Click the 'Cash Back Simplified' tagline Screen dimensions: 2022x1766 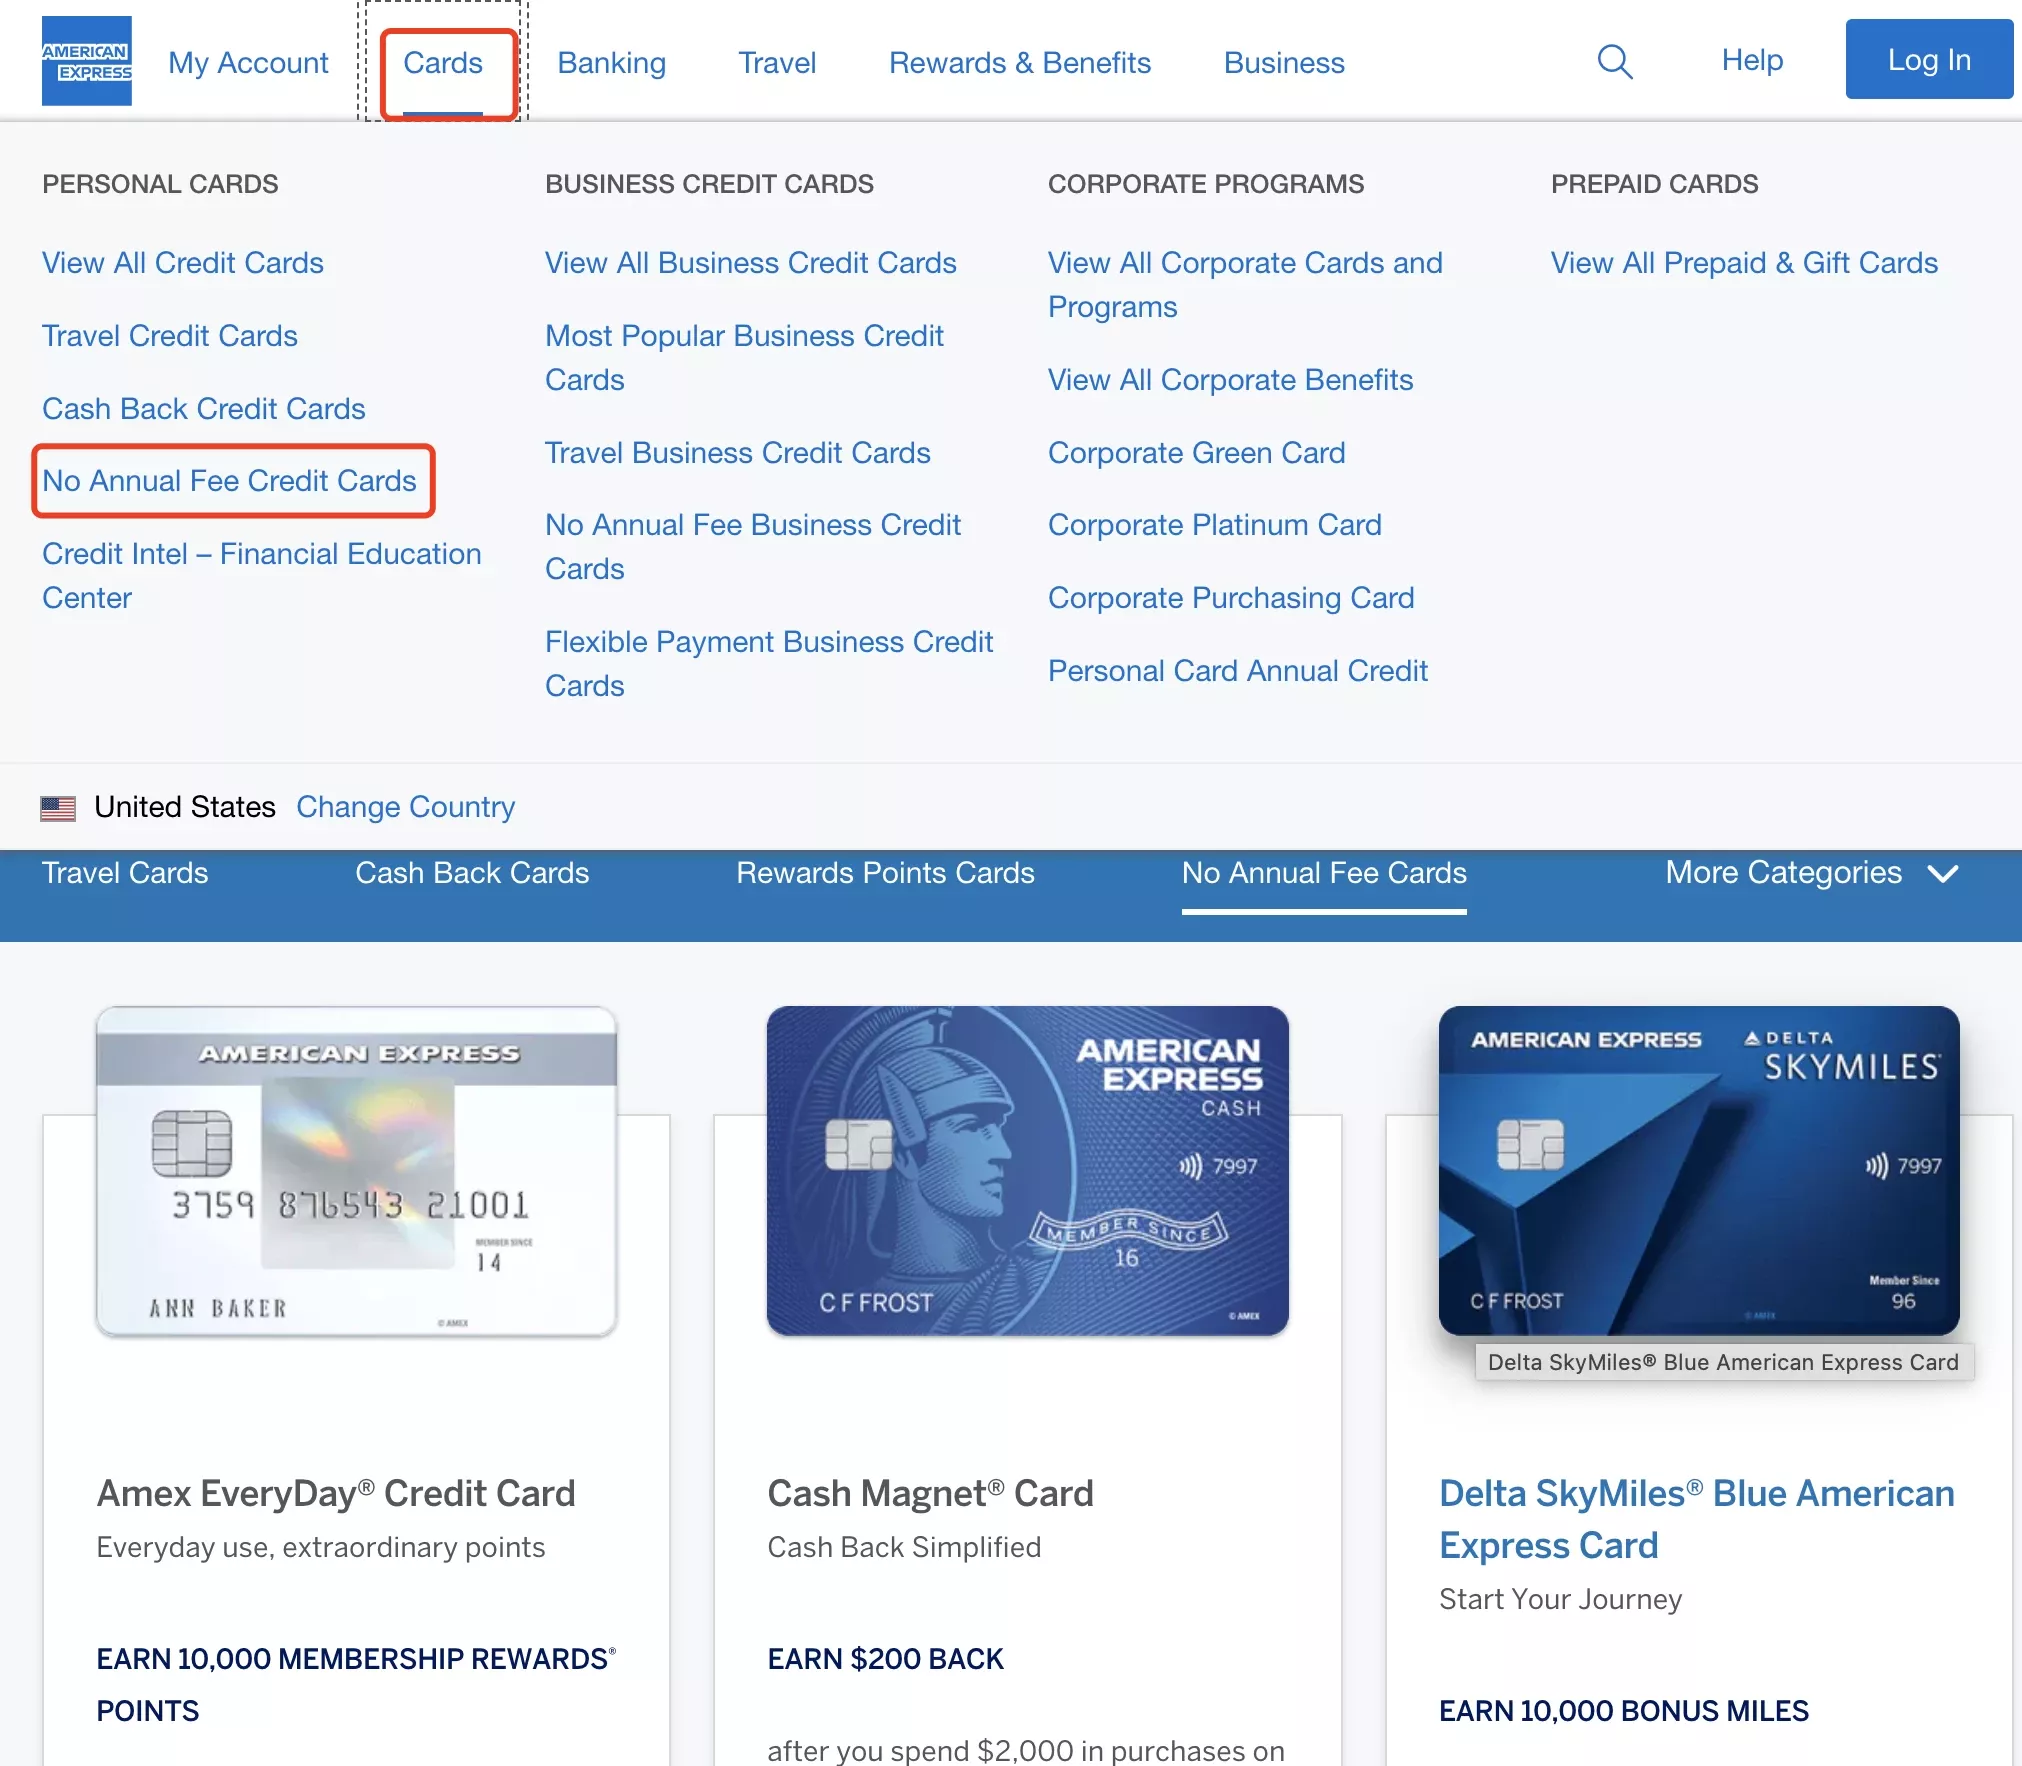tap(904, 1547)
